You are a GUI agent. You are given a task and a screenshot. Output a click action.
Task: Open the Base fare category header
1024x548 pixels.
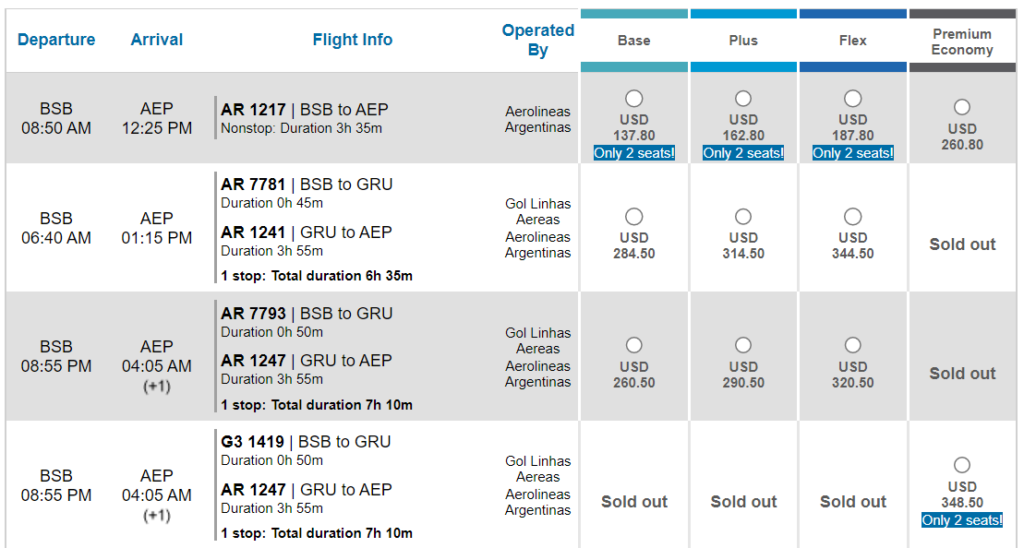(634, 40)
